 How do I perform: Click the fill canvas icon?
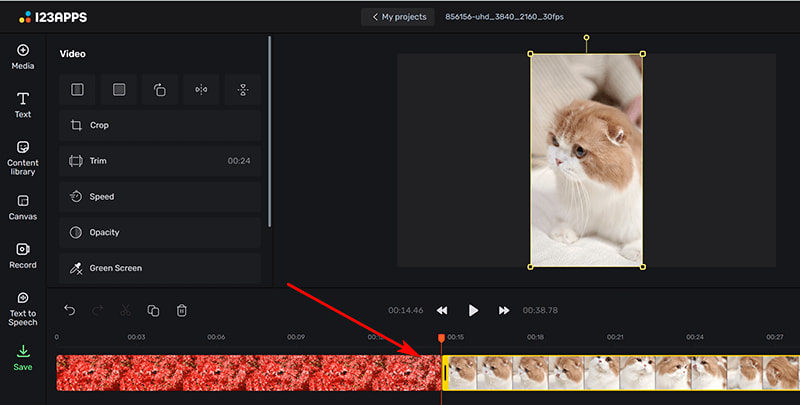point(118,90)
